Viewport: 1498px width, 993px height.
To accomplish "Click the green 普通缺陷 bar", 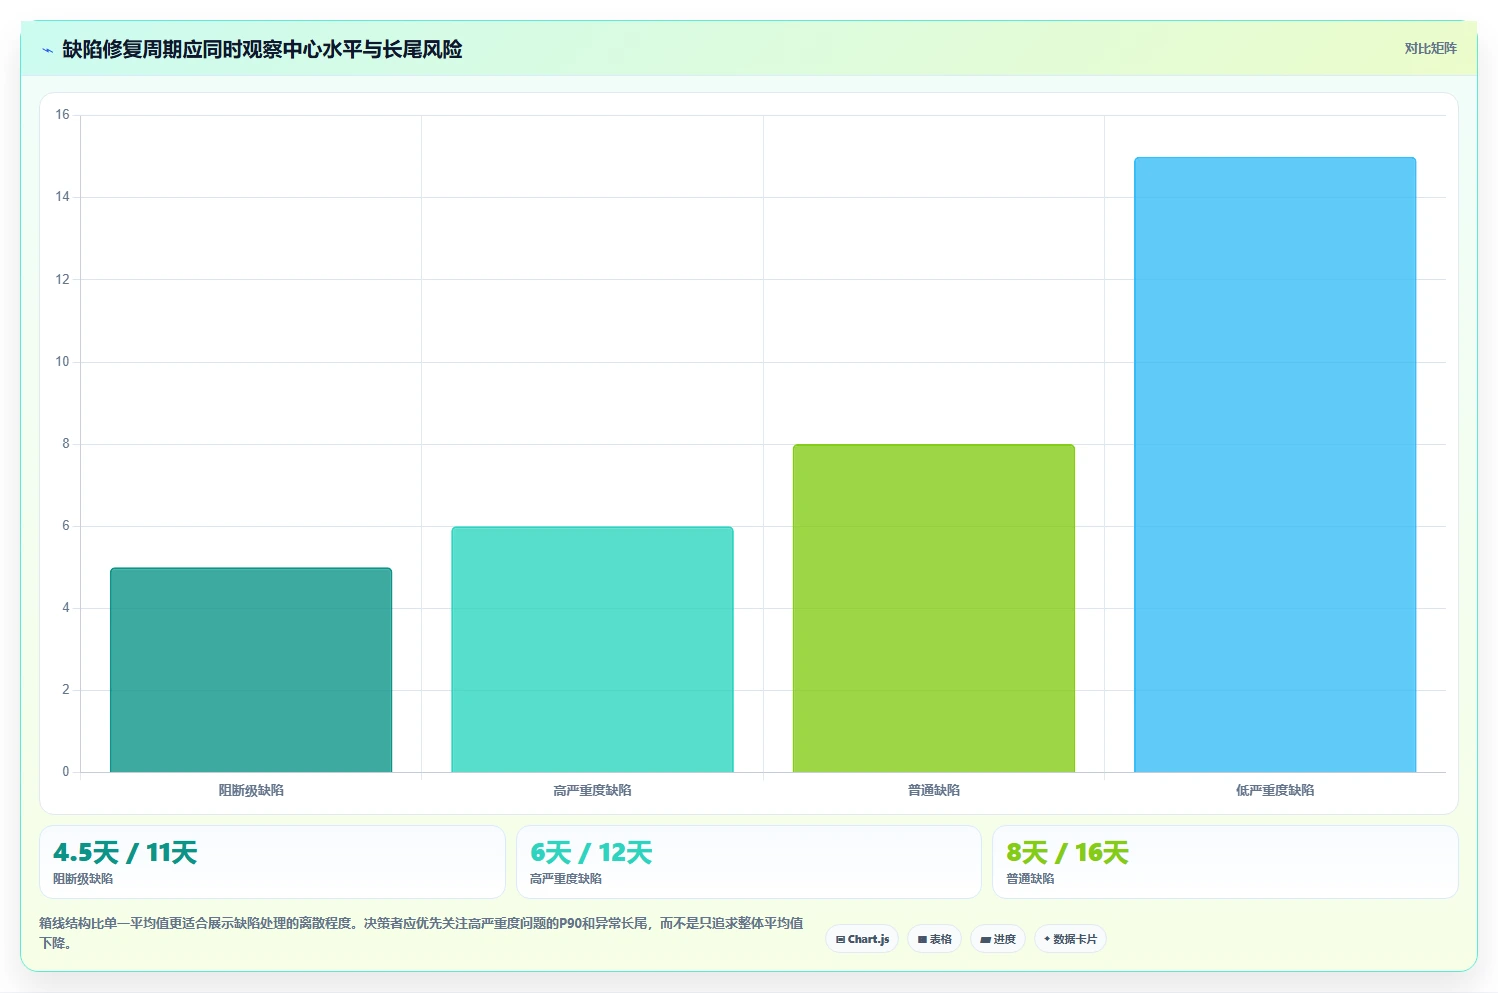I will 934,608.
